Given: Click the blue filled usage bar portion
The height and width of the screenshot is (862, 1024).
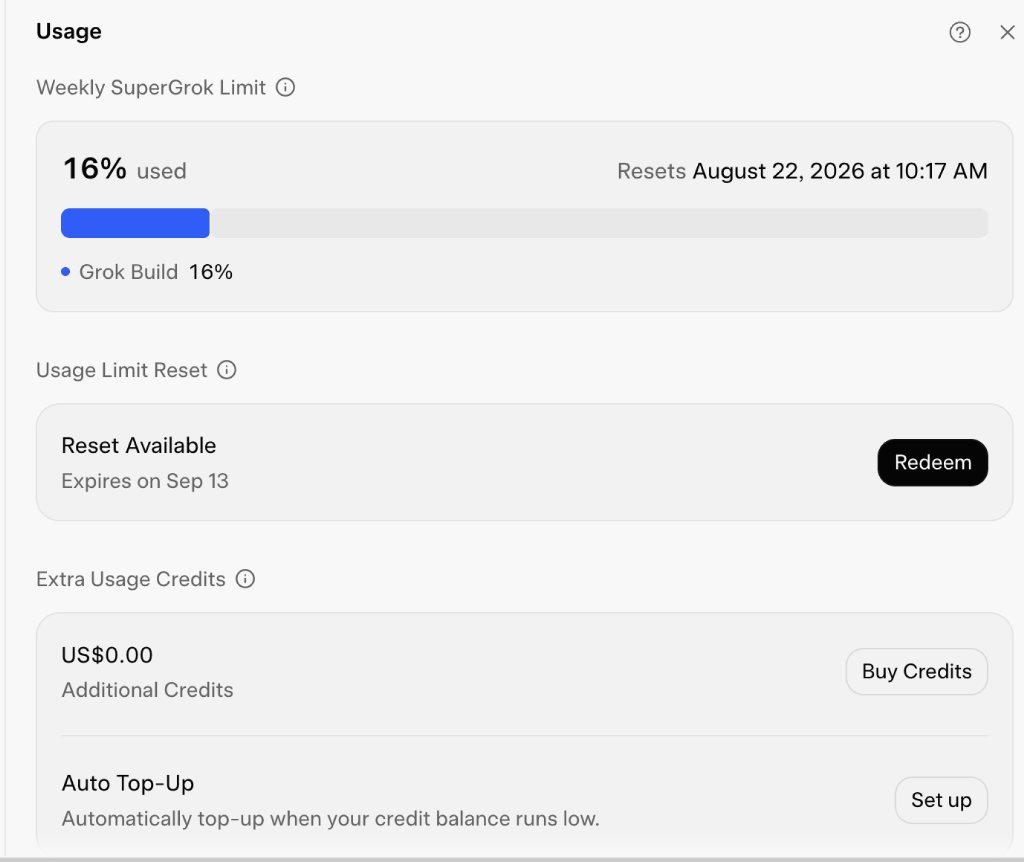Looking at the screenshot, I should coord(135,223).
